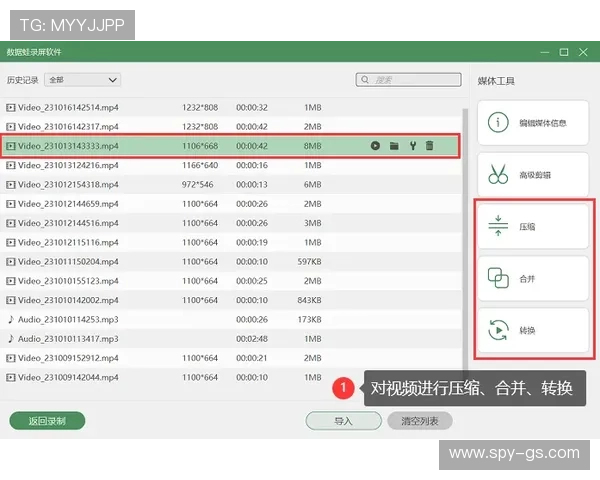Click film icon of Video_231009142044.mp4
Image resolution: width=600 pixels, height=480 pixels.
[x=11, y=377]
